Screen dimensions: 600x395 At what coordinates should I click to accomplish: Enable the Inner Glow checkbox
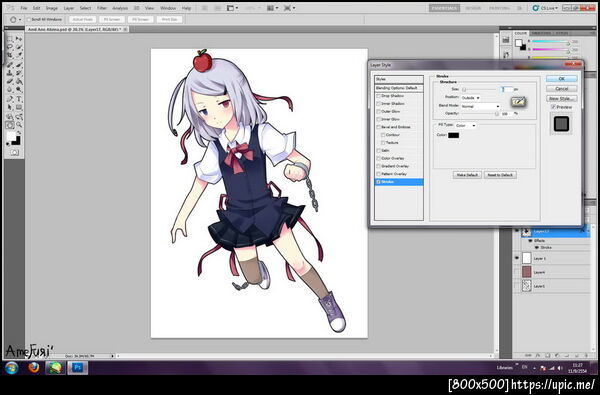click(x=378, y=119)
